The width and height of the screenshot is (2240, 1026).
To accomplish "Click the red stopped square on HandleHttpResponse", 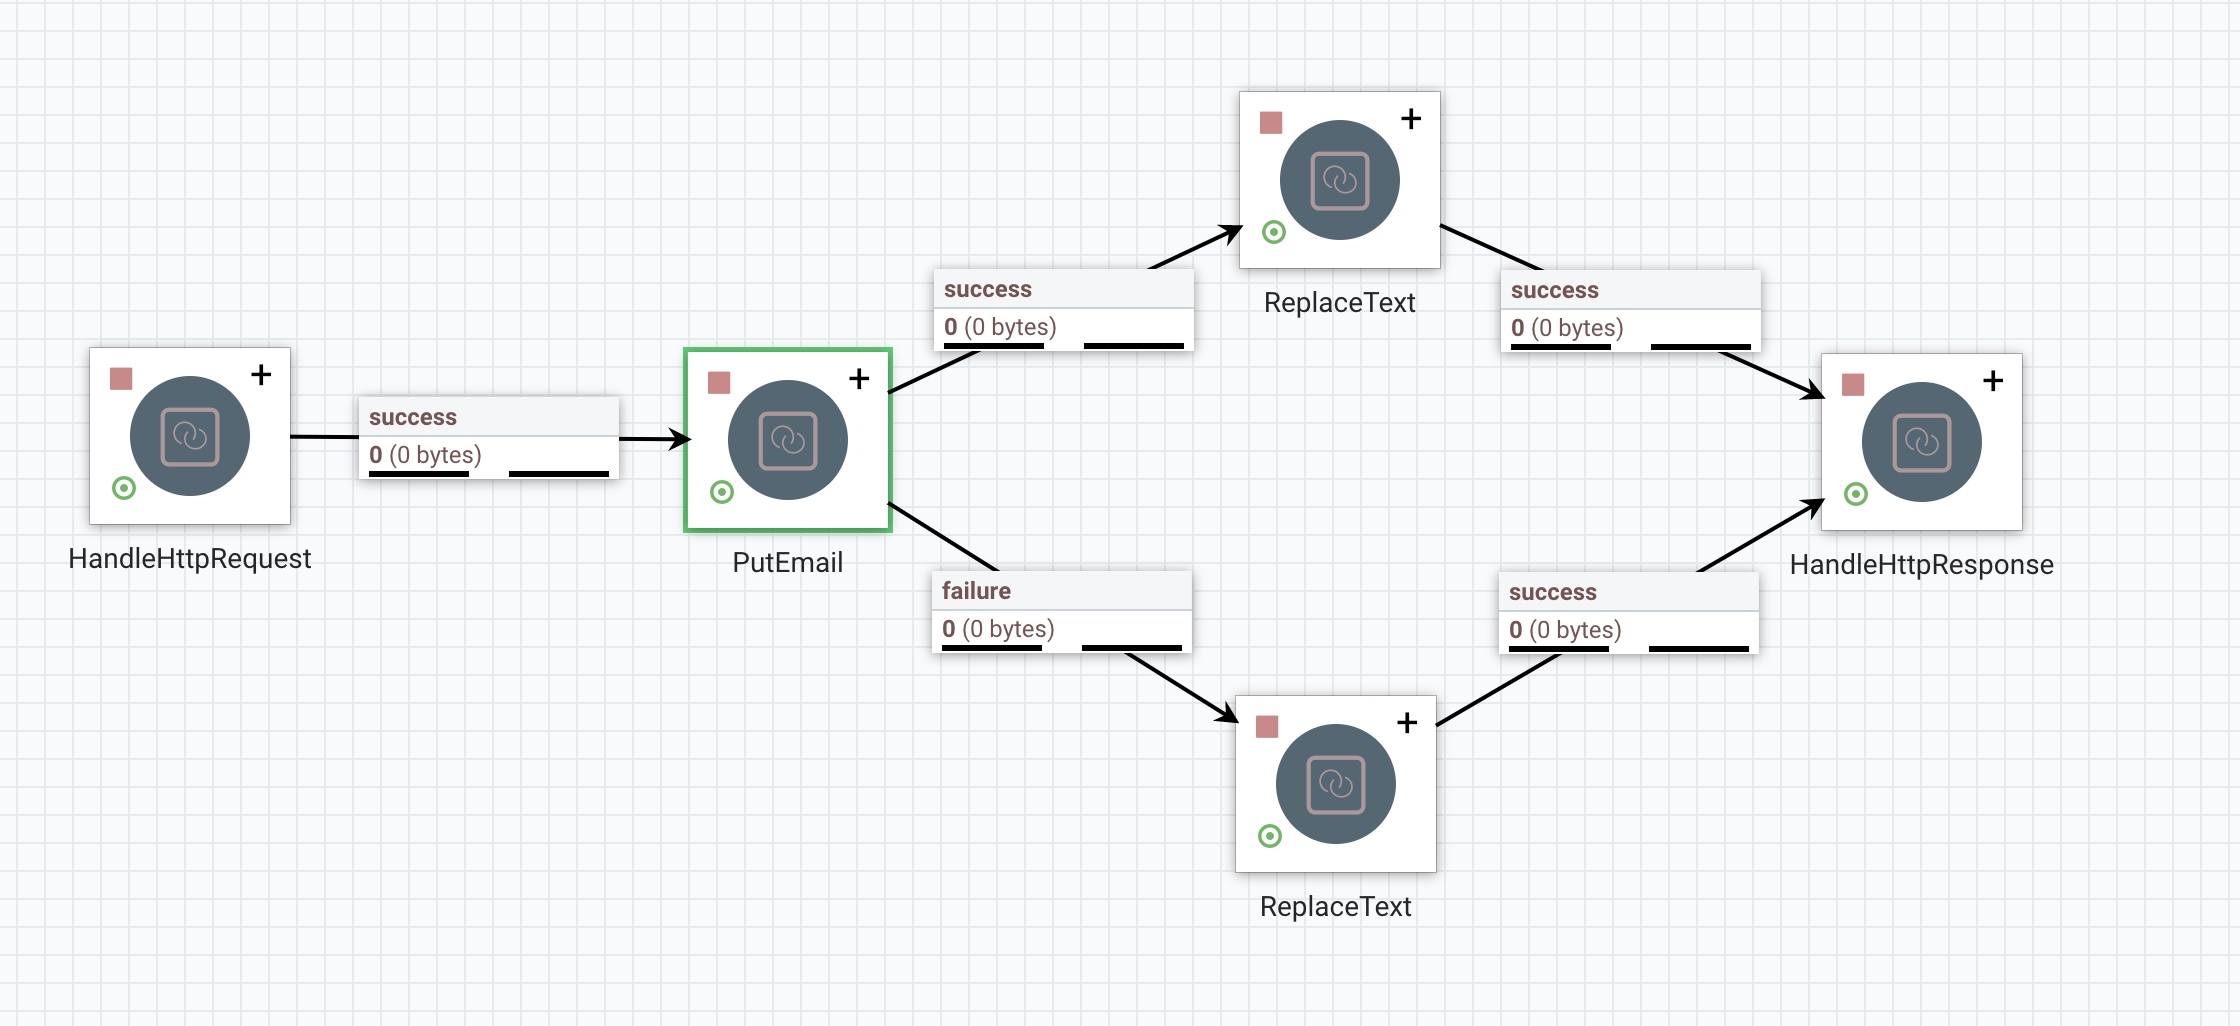I will pos(1853,385).
